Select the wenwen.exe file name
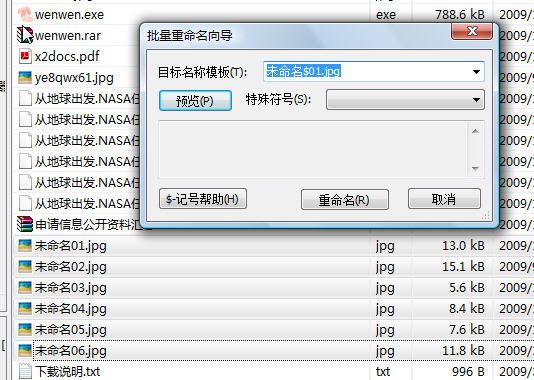534x380 pixels. coord(69,15)
